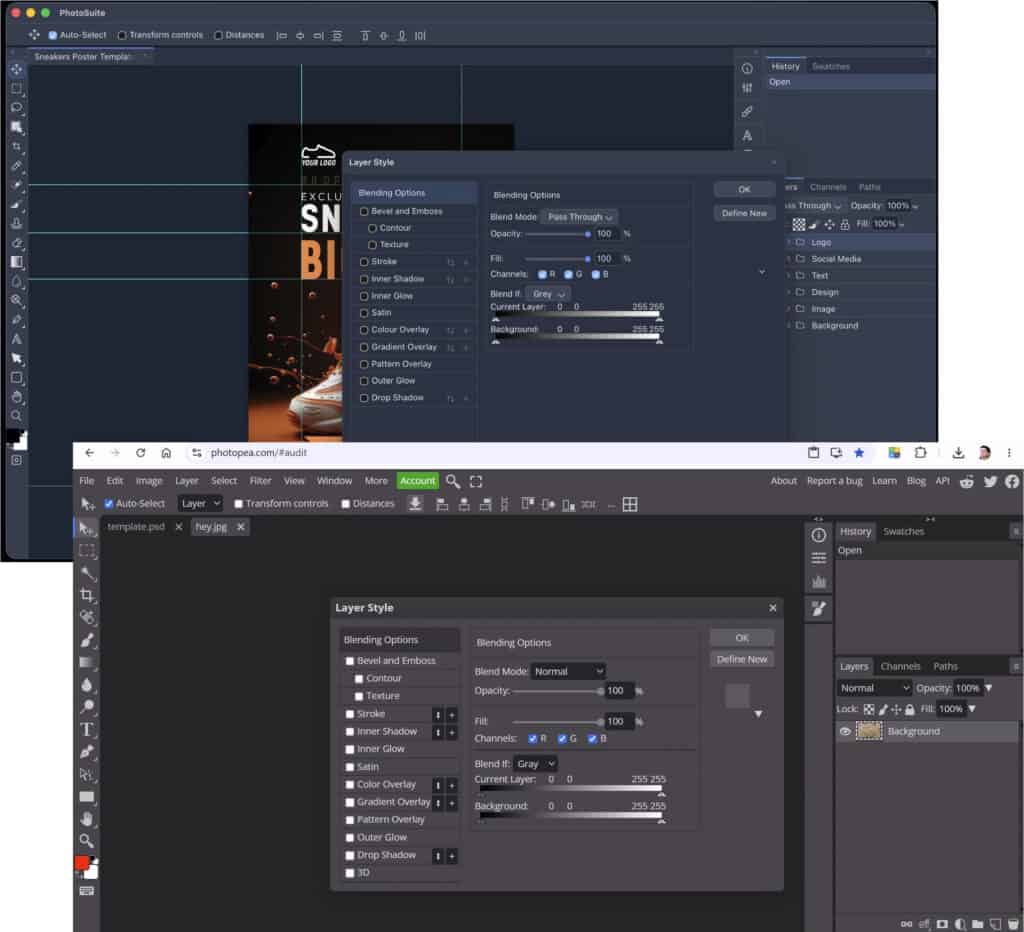The height and width of the screenshot is (932, 1024).
Task: Enable Stroke in Photopea Layer Style
Action: [x=350, y=714]
